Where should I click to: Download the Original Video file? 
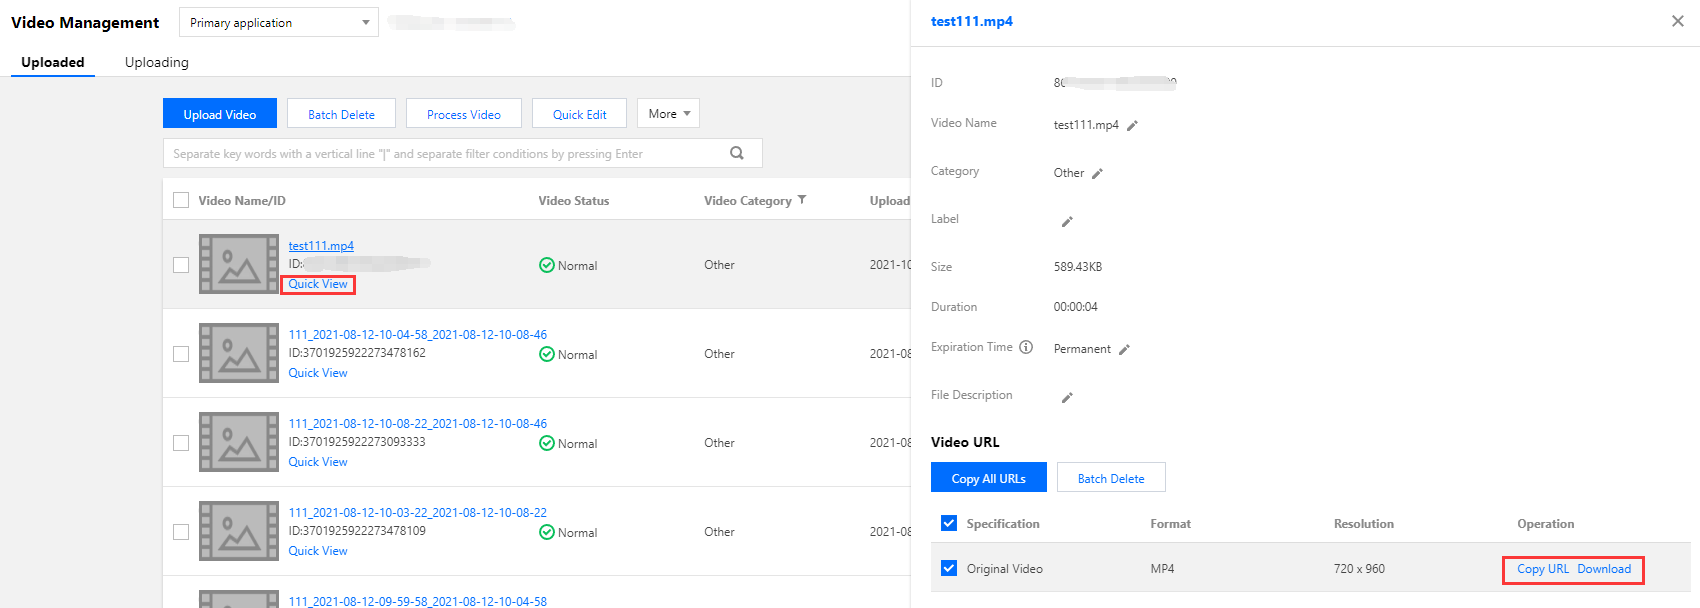pos(1604,569)
